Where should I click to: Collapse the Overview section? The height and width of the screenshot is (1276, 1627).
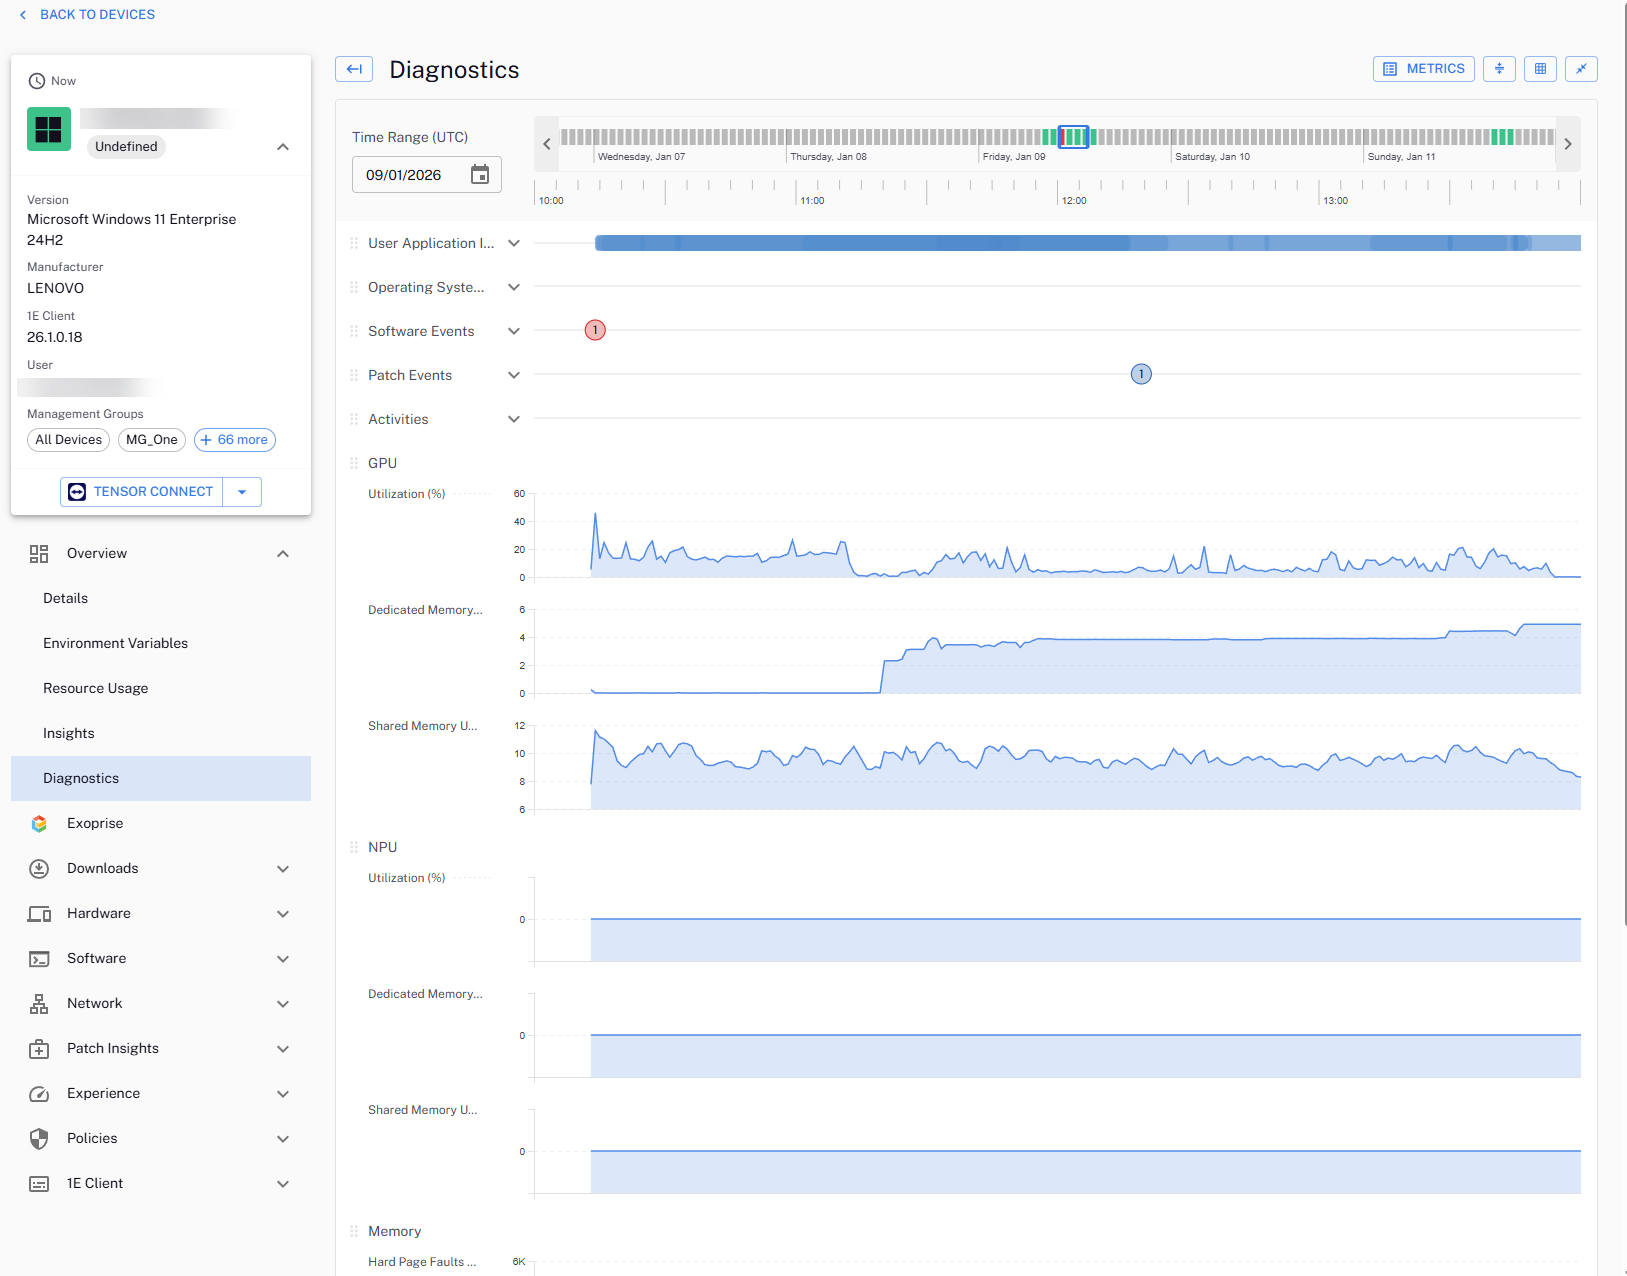pyautogui.click(x=283, y=554)
